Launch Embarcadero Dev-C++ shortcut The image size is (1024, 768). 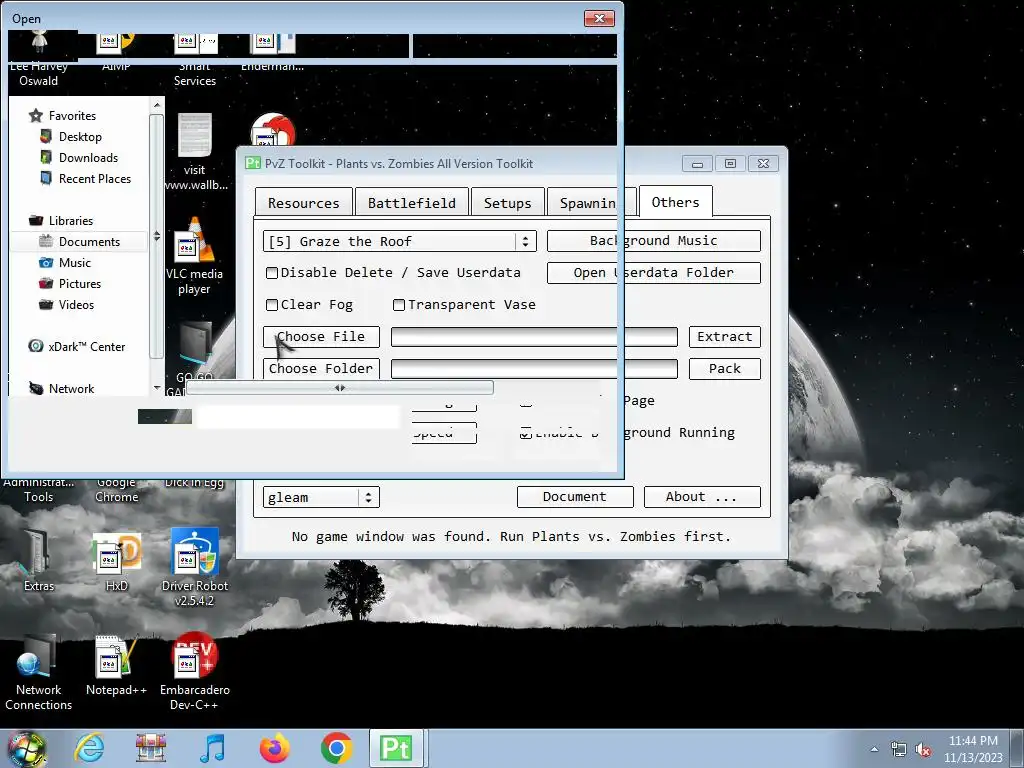tap(194, 671)
